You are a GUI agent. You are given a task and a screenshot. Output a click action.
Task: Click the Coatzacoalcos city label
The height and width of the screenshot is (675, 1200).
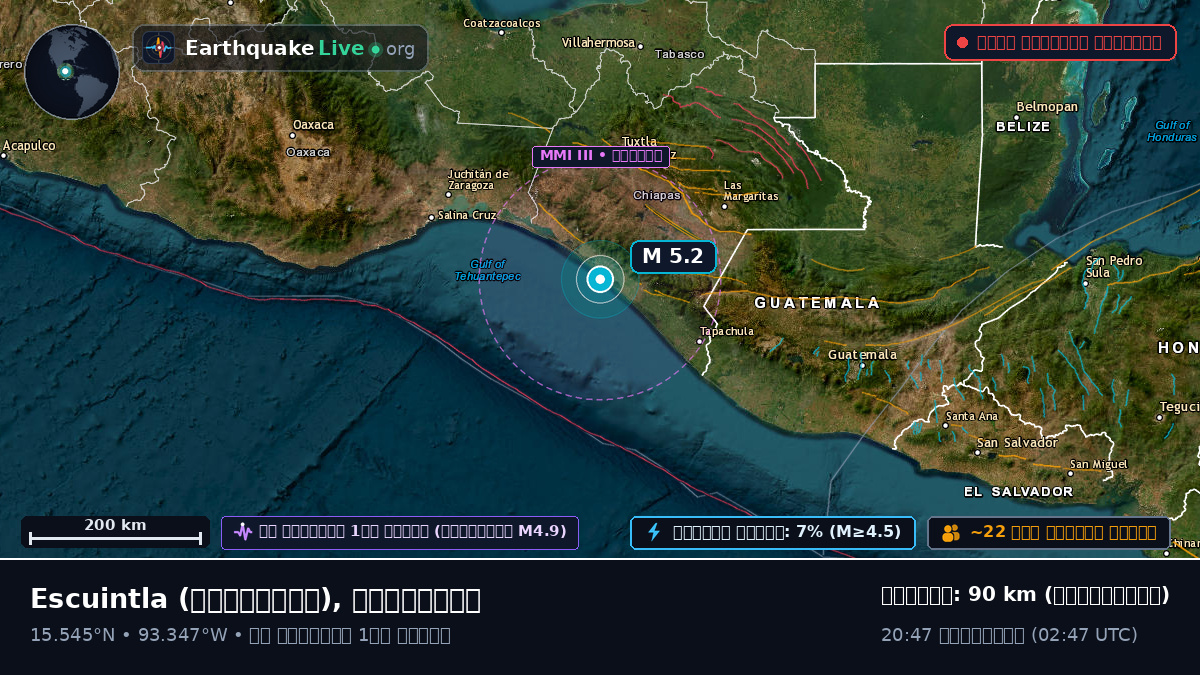[502, 23]
